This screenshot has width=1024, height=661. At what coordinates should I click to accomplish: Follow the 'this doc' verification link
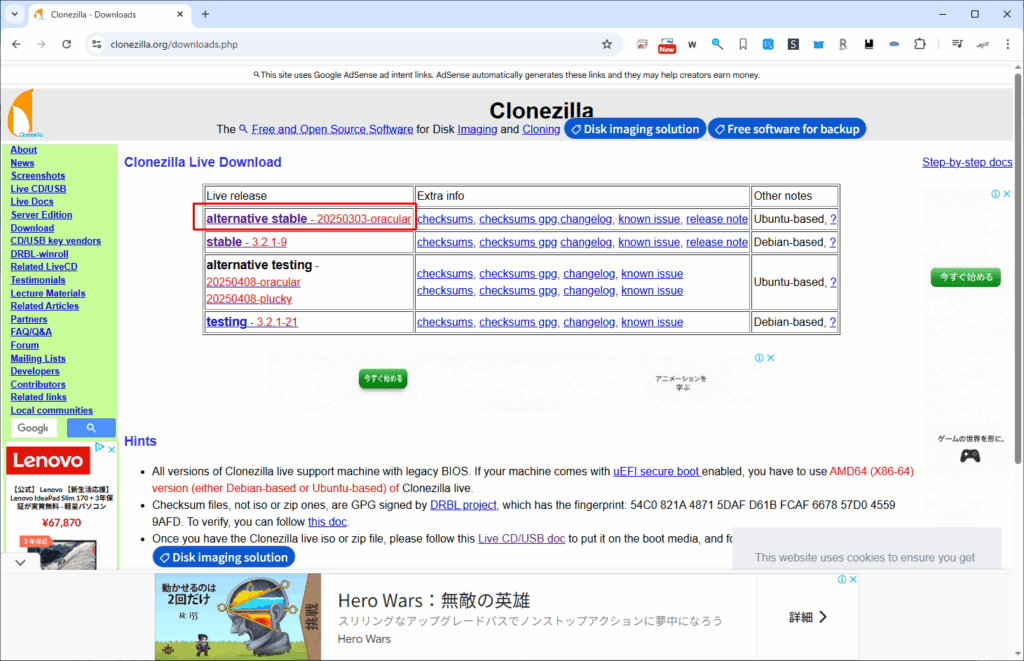(x=327, y=522)
